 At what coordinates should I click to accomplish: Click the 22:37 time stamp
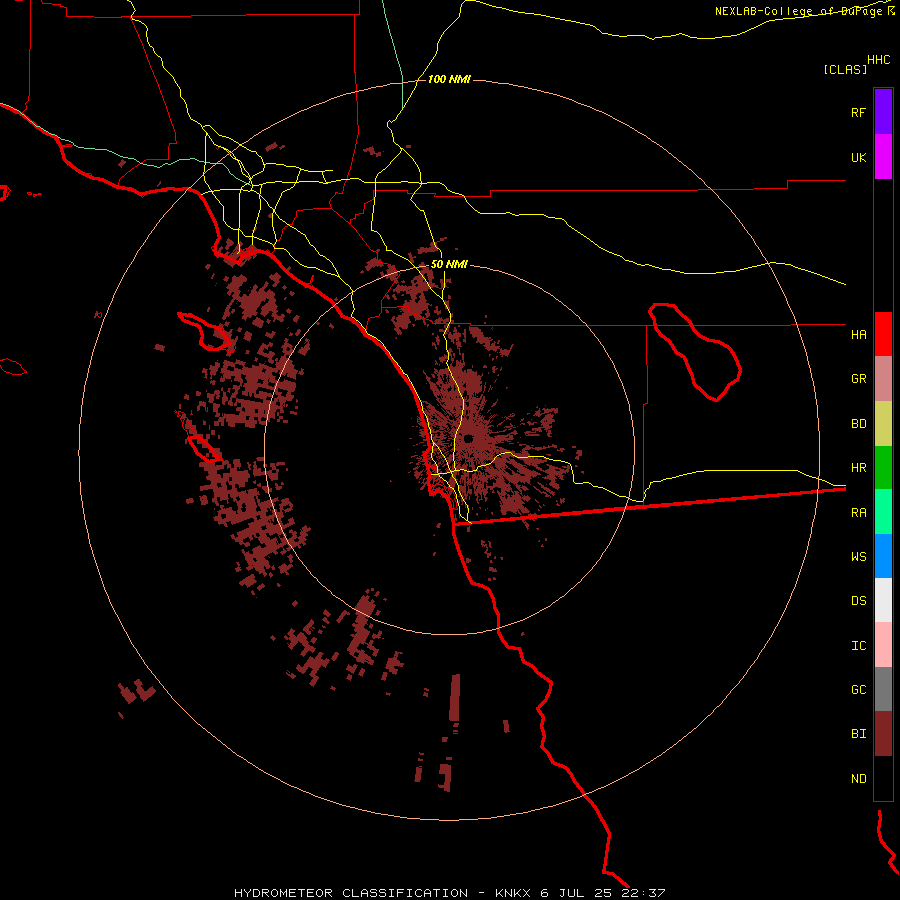643,893
